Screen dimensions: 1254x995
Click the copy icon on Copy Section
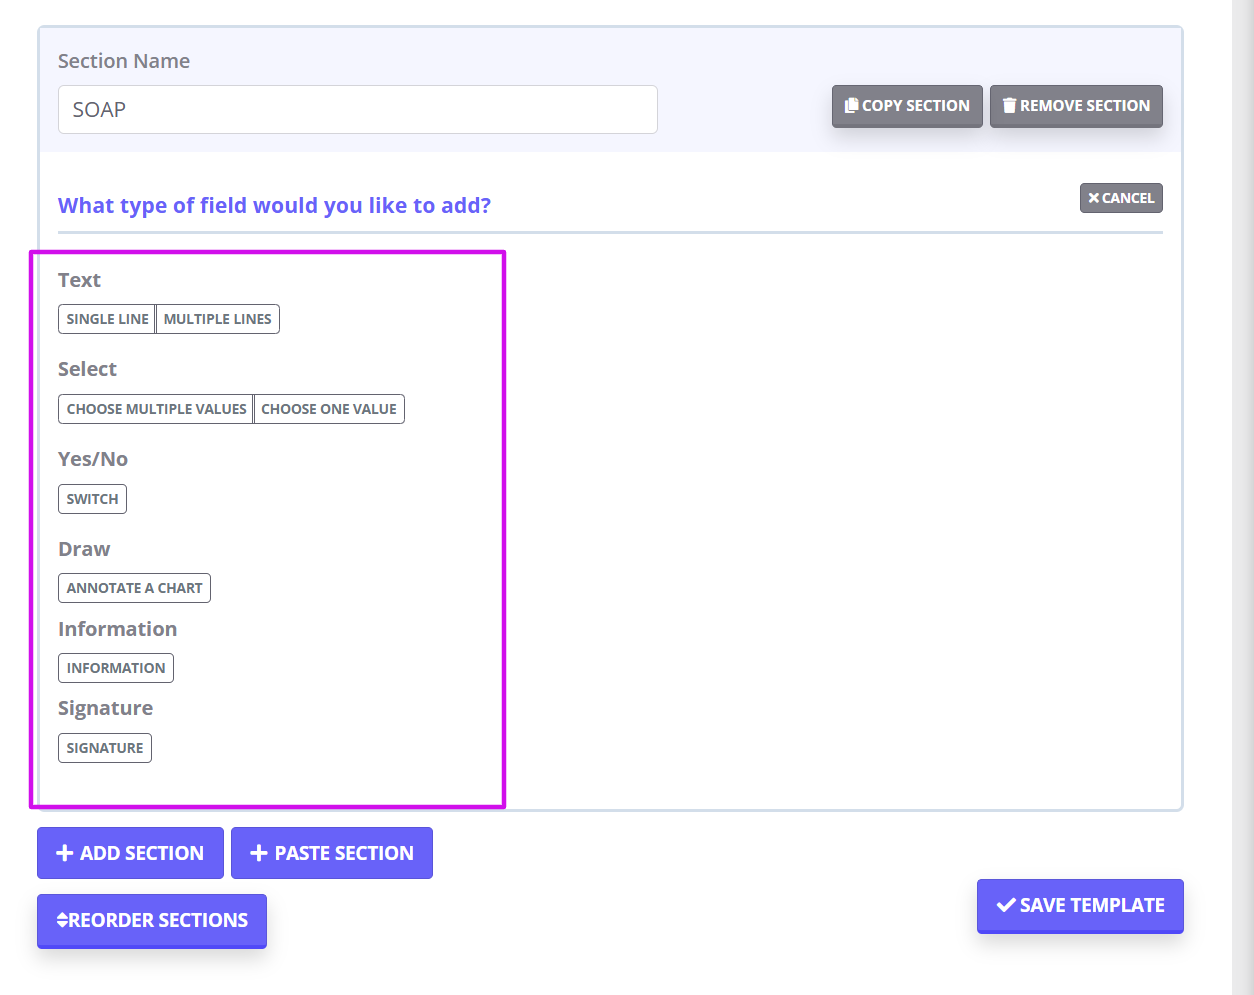[851, 105]
